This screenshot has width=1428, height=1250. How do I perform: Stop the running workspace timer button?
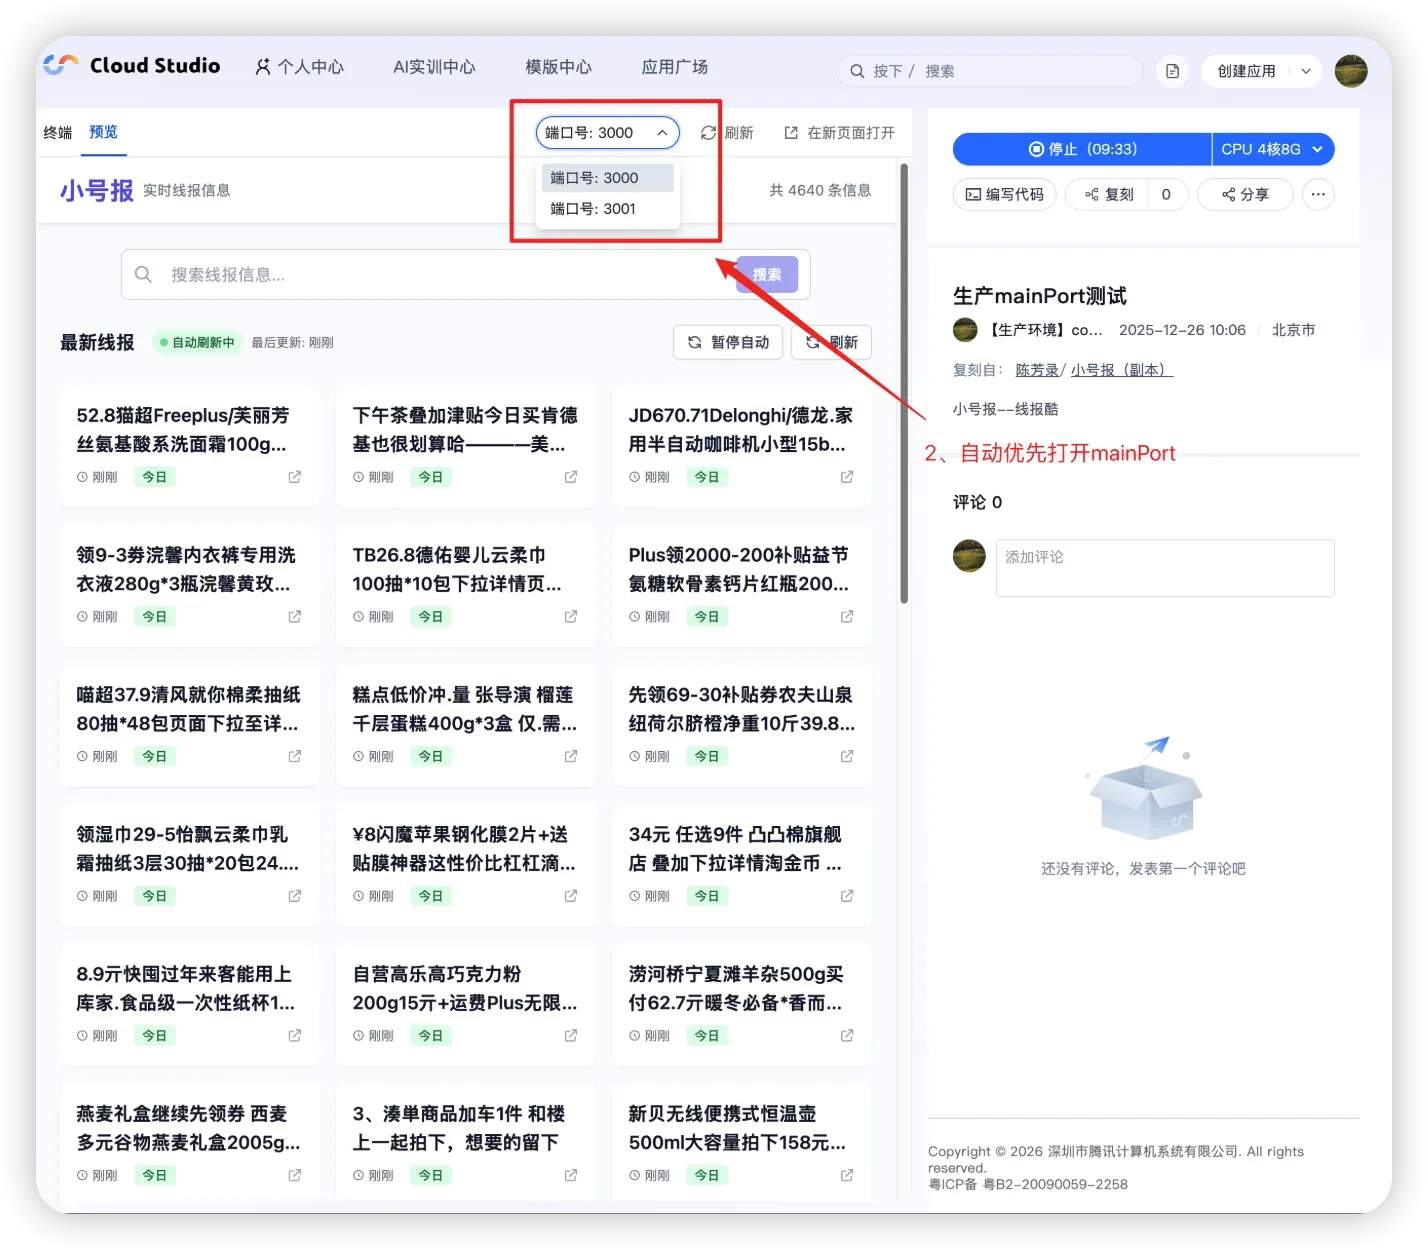1082,149
